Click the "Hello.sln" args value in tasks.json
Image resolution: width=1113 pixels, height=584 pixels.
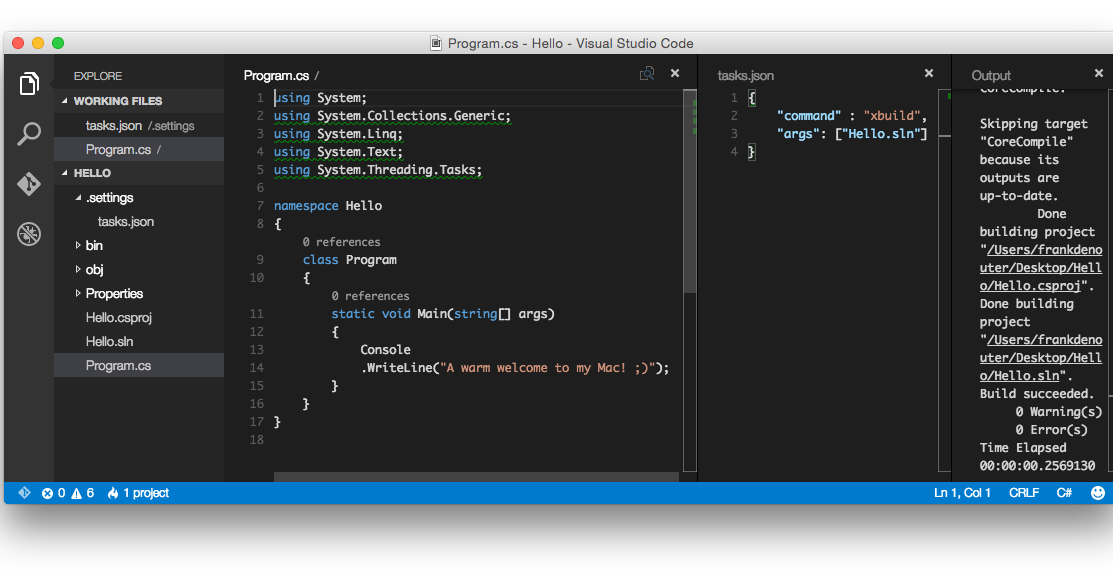pyautogui.click(x=881, y=133)
